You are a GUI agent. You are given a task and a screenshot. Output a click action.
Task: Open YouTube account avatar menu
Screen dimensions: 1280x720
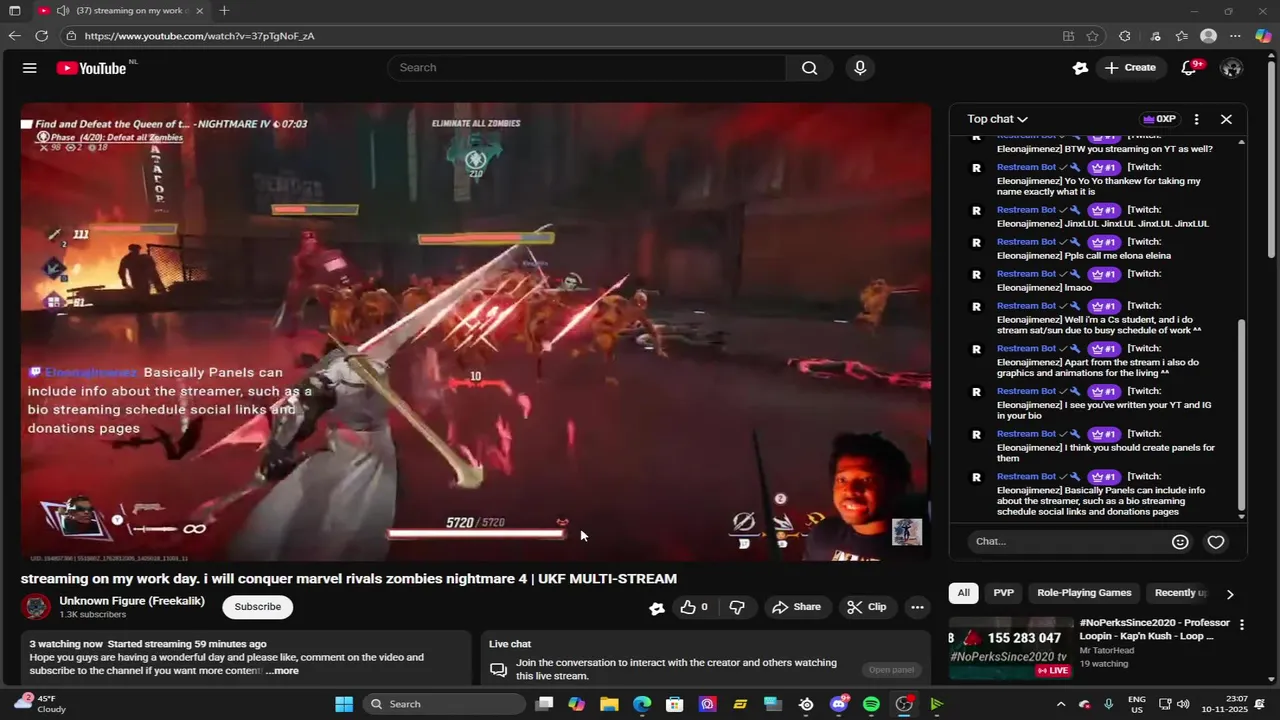point(1232,68)
